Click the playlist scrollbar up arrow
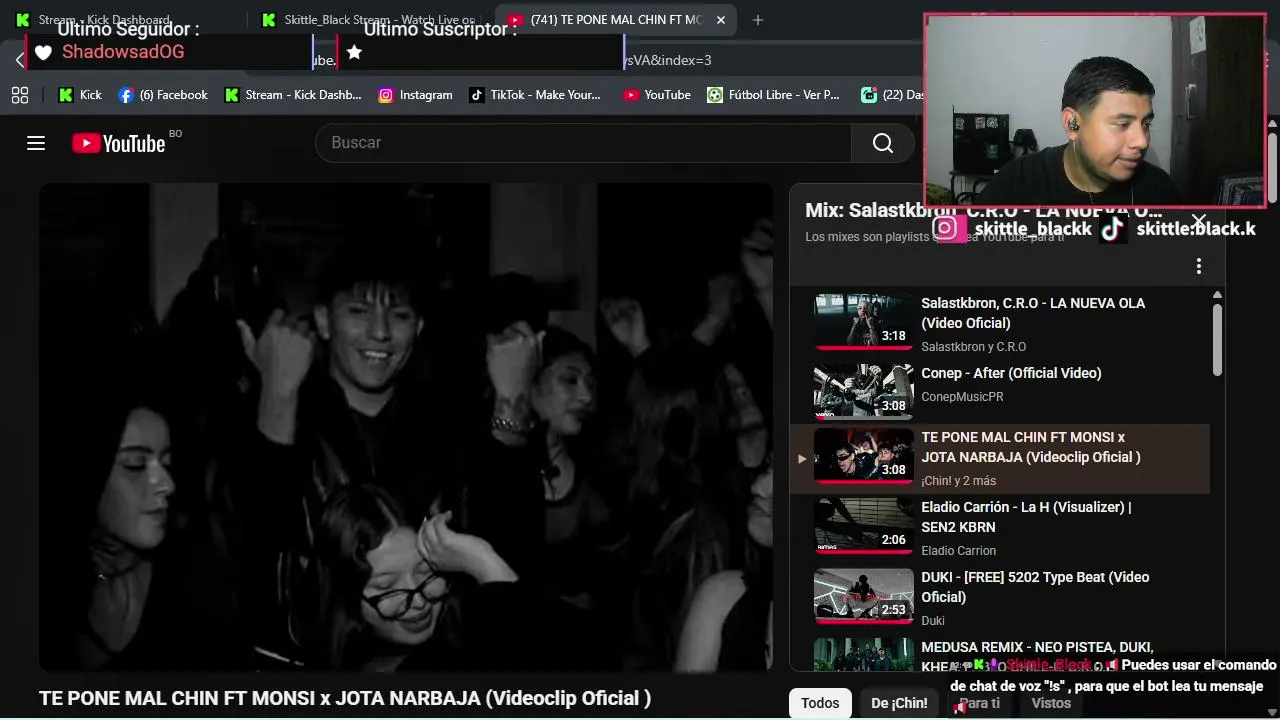Viewport: 1280px width, 720px height. pyautogui.click(x=1217, y=295)
